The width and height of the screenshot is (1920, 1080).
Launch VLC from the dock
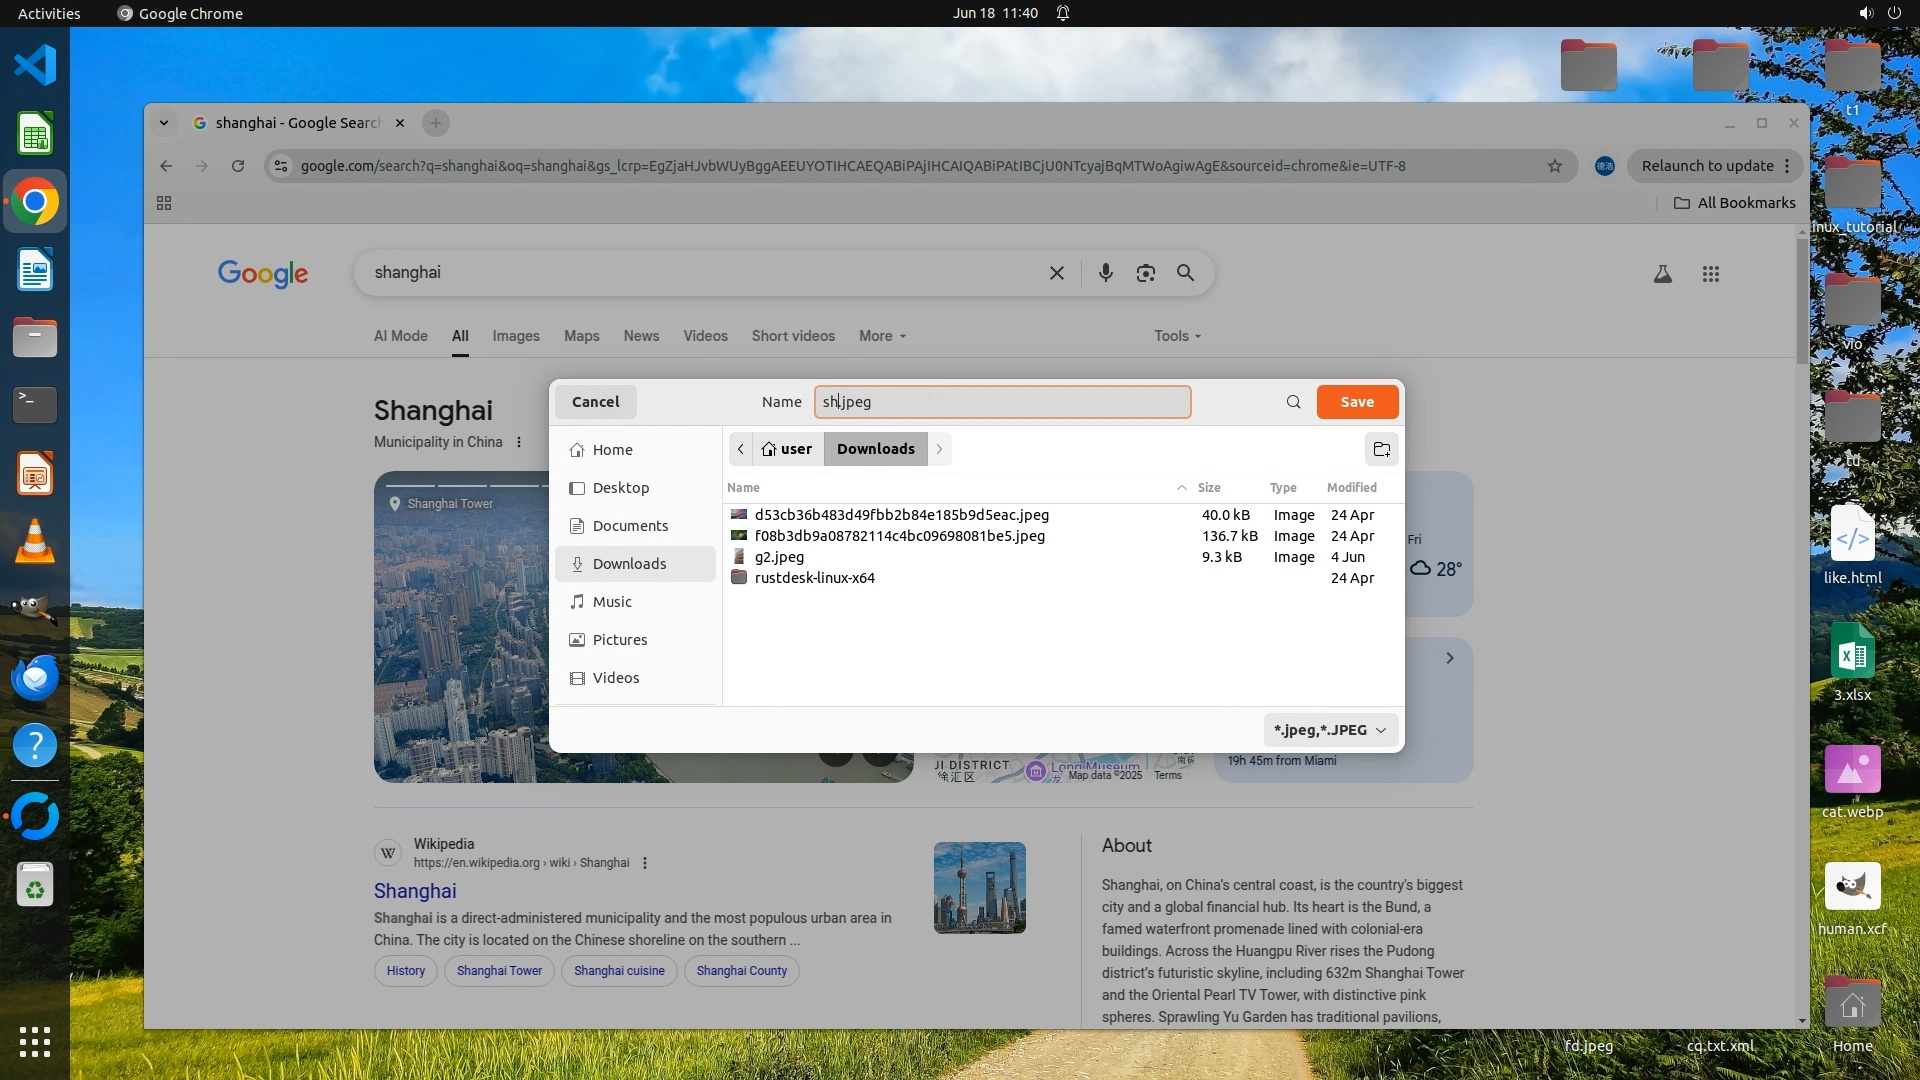click(35, 542)
